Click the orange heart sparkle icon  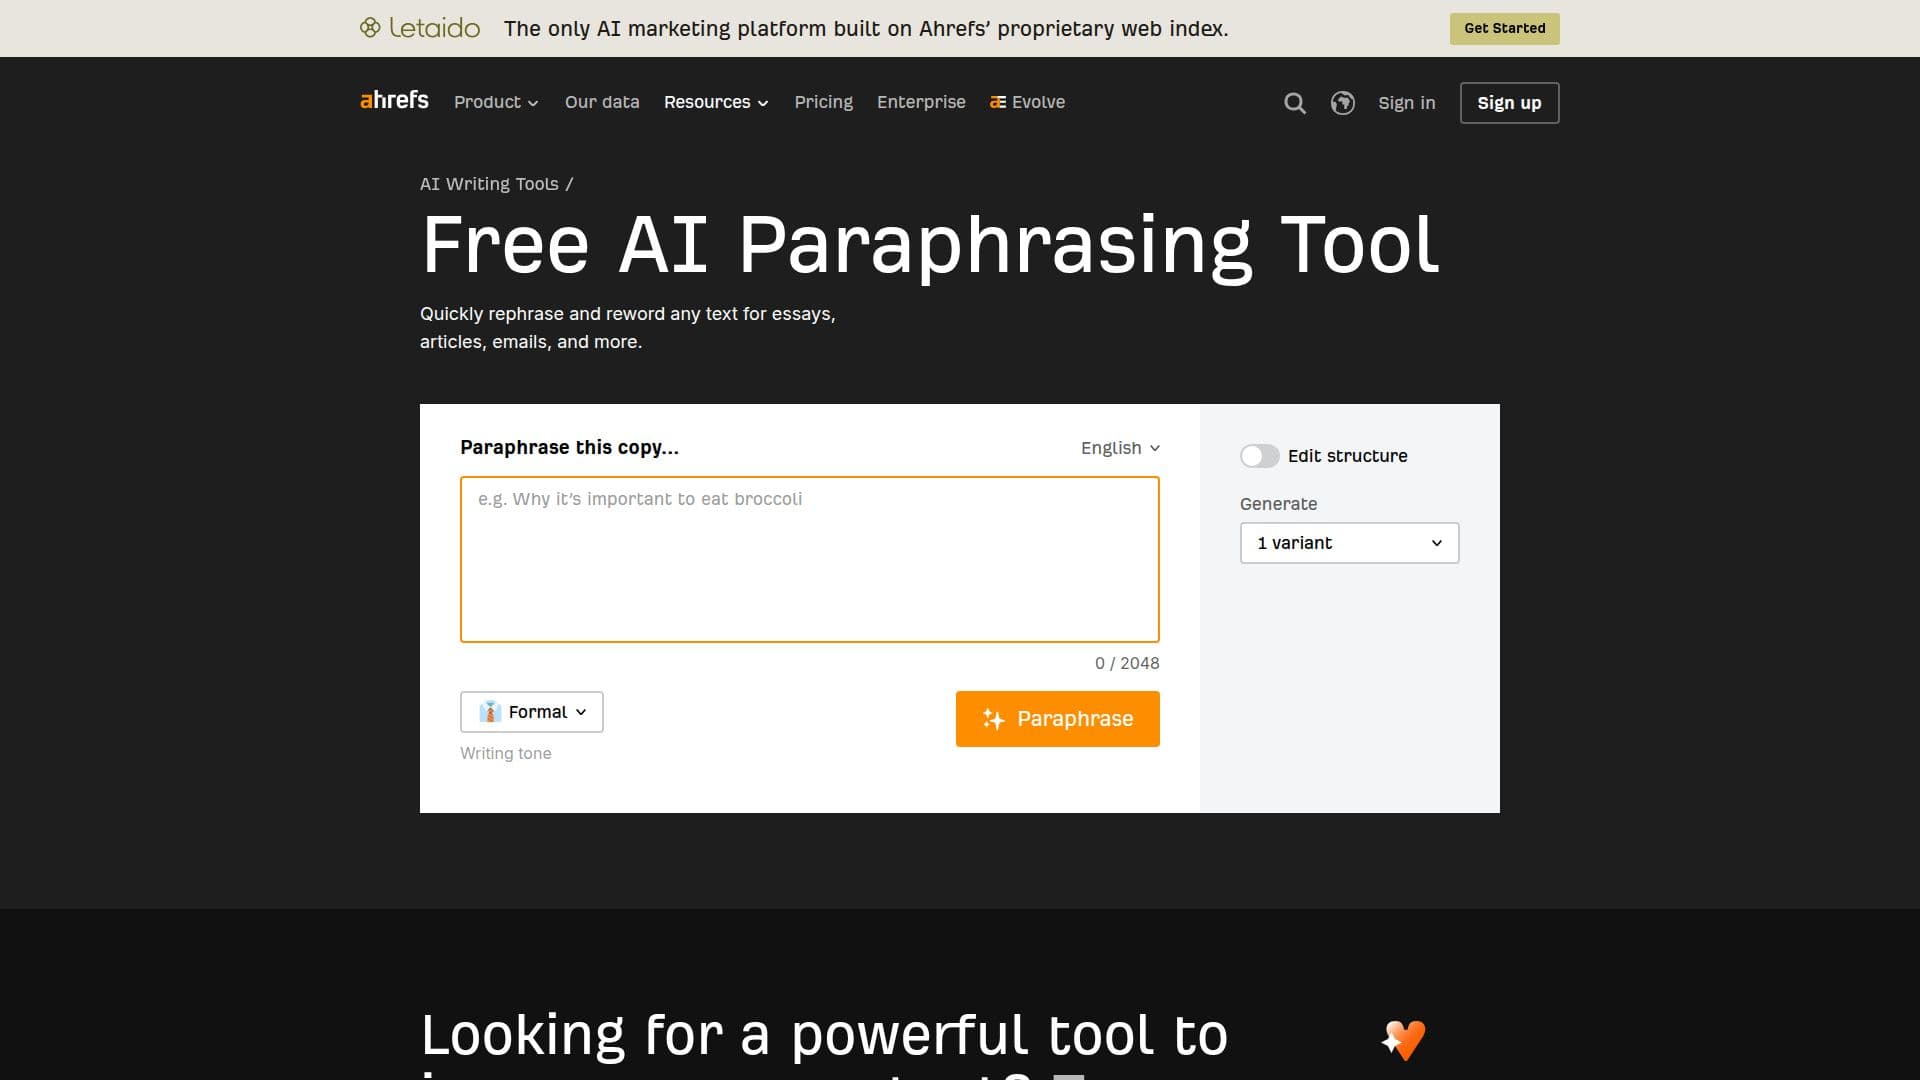pyautogui.click(x=1404, y=1040)
